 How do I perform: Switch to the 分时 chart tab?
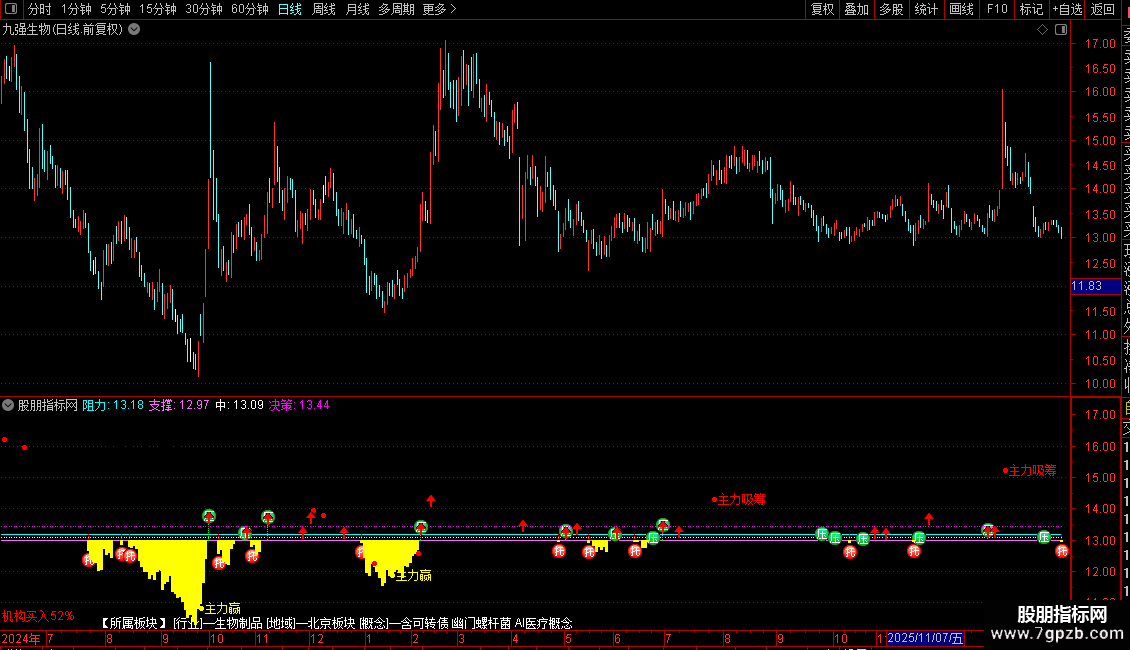click(40, 9)
